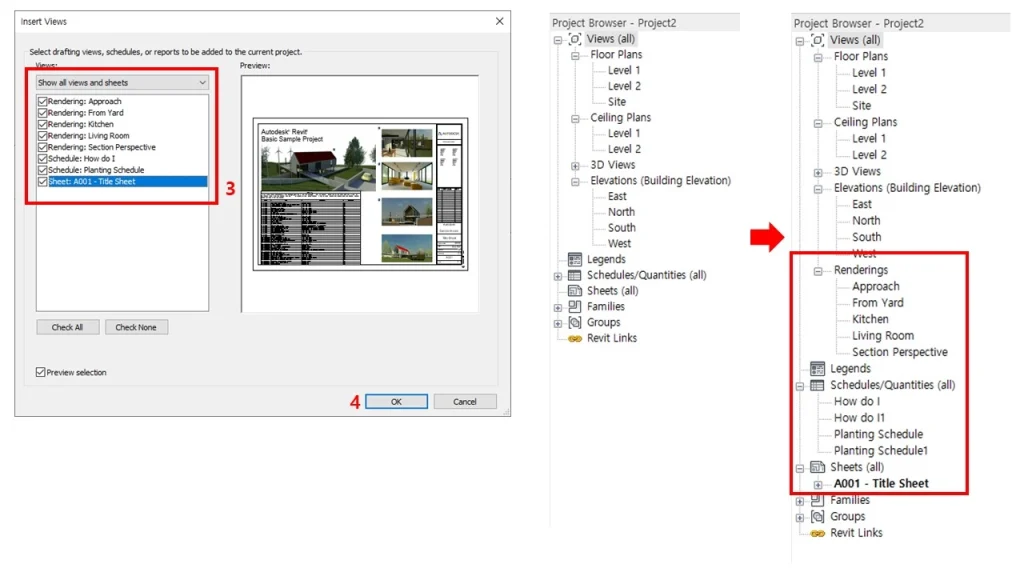Viewport: 1024px width, 576px height.
Task: Select A001 - Title Sheet in right browser
Action: coord(881,484)
